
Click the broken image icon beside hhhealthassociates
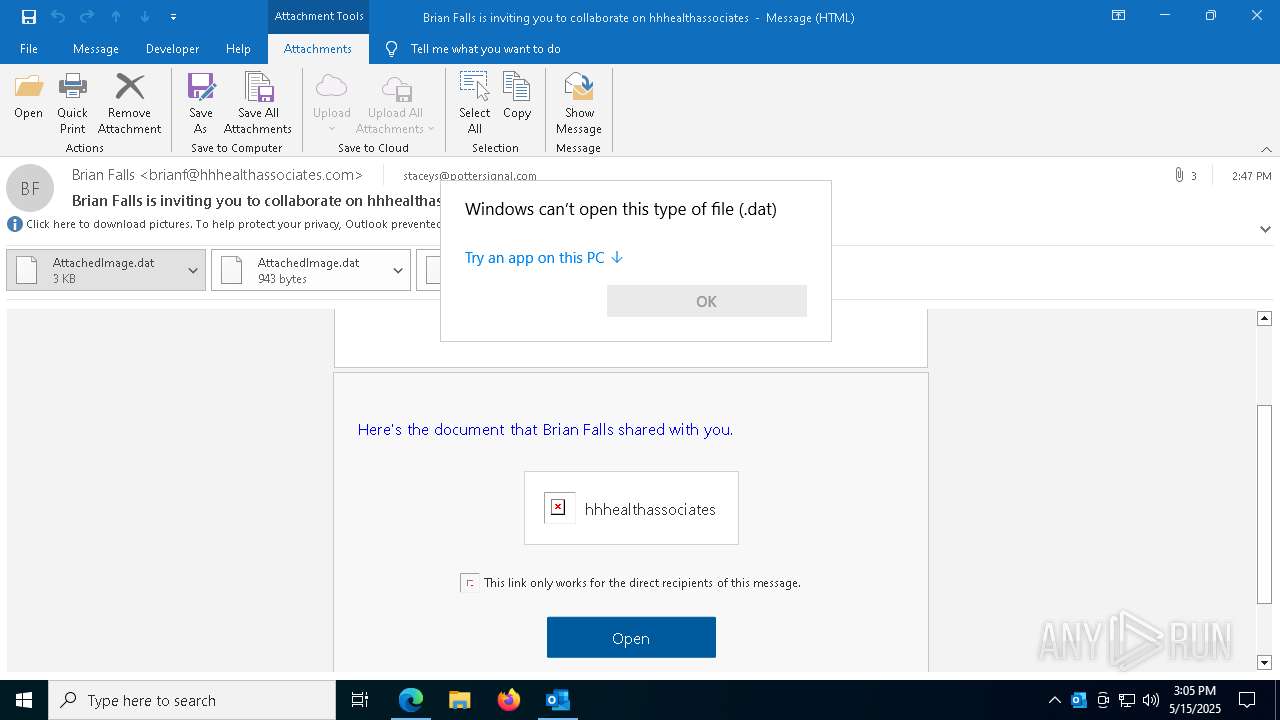(x=559, y=508)
